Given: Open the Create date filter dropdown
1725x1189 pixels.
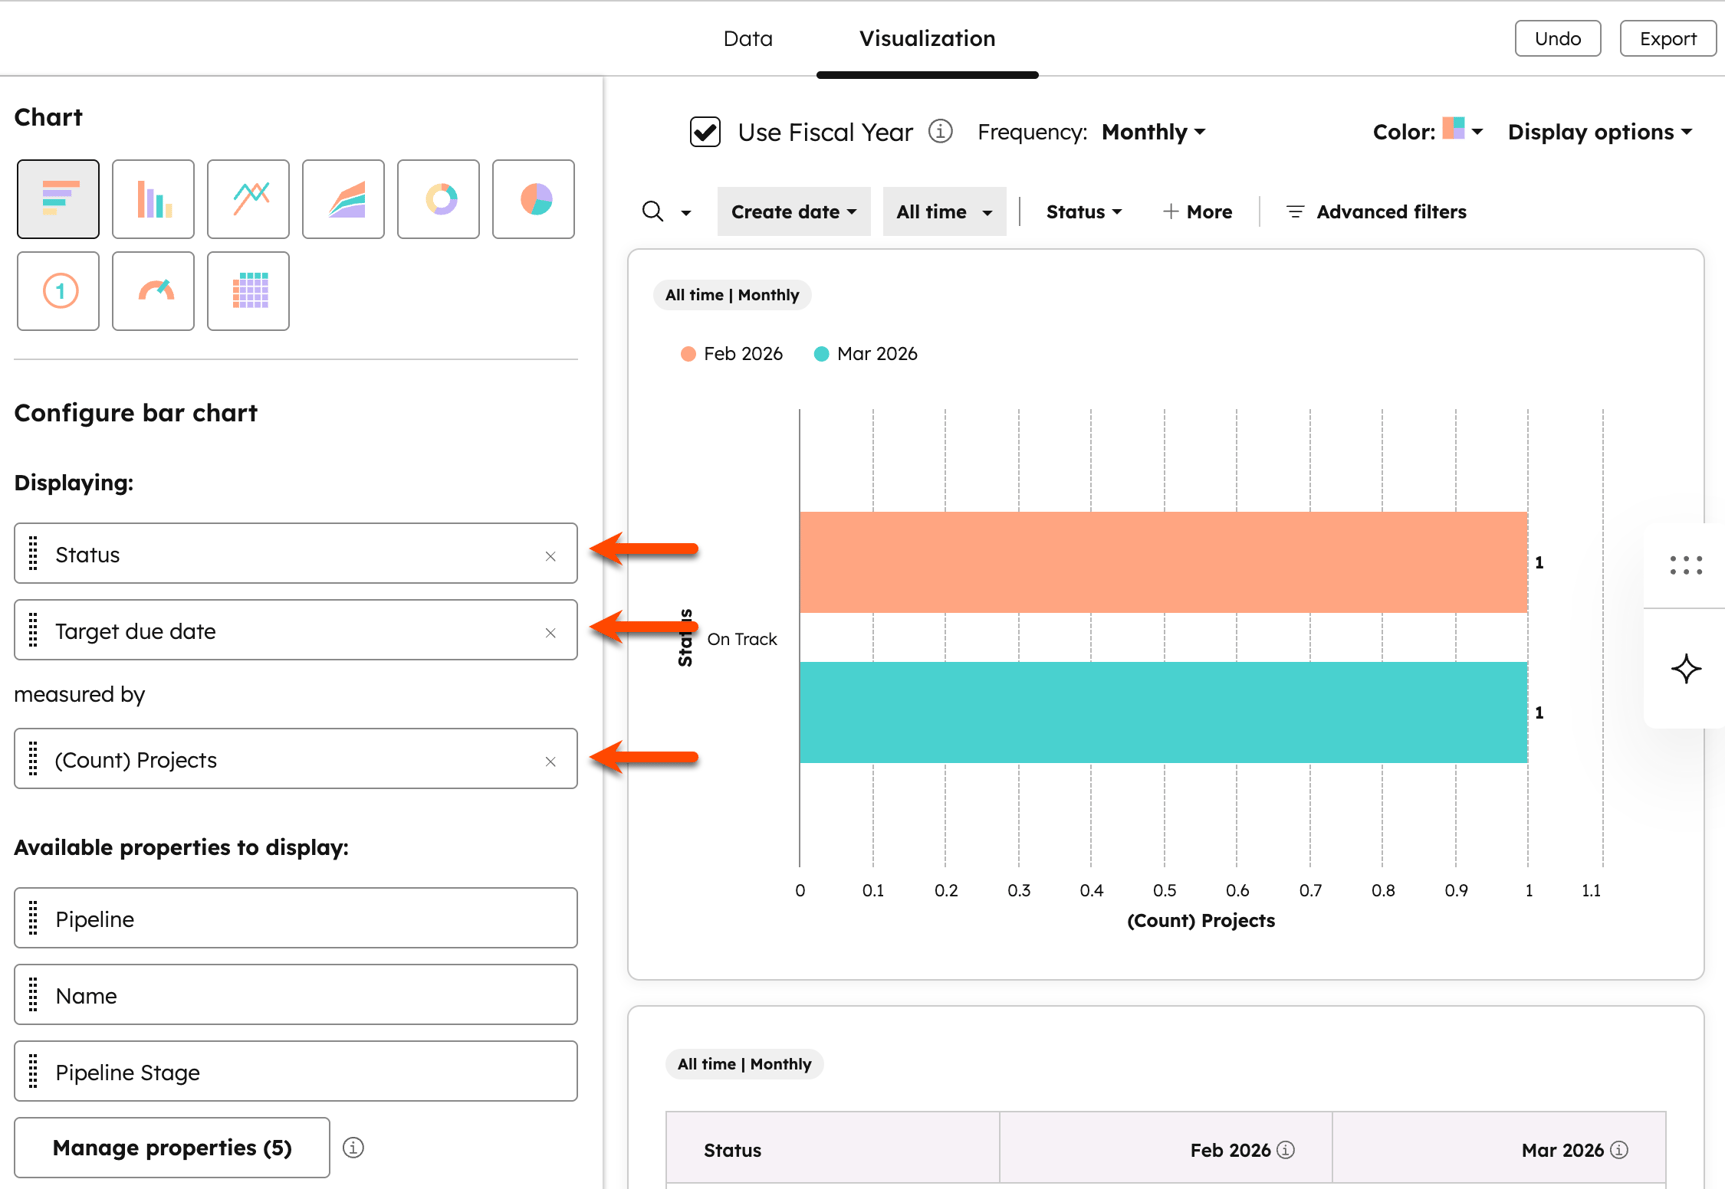Looking at the screenshot, I should (793, 212).
